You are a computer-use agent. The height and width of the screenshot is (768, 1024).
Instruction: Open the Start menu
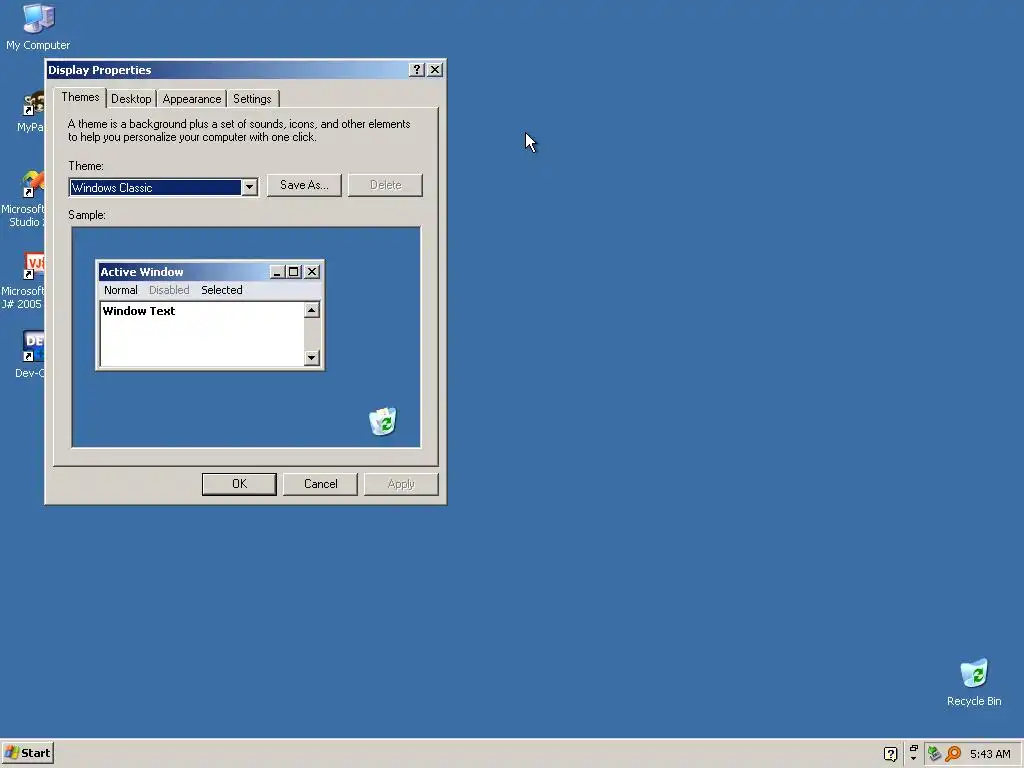tap(27, 753)
